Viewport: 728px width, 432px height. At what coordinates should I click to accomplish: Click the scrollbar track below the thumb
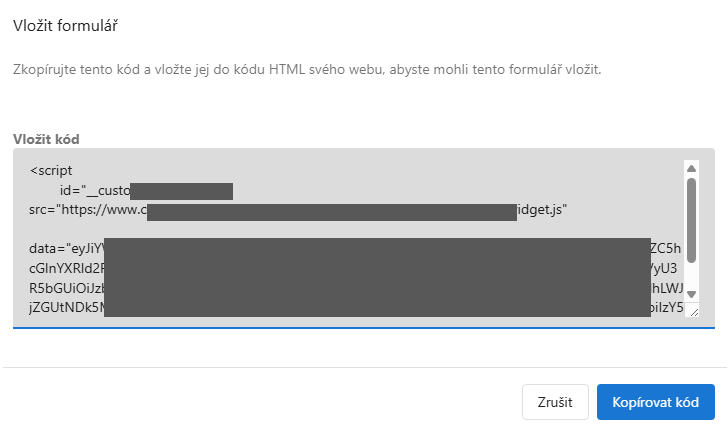(691, 278)
